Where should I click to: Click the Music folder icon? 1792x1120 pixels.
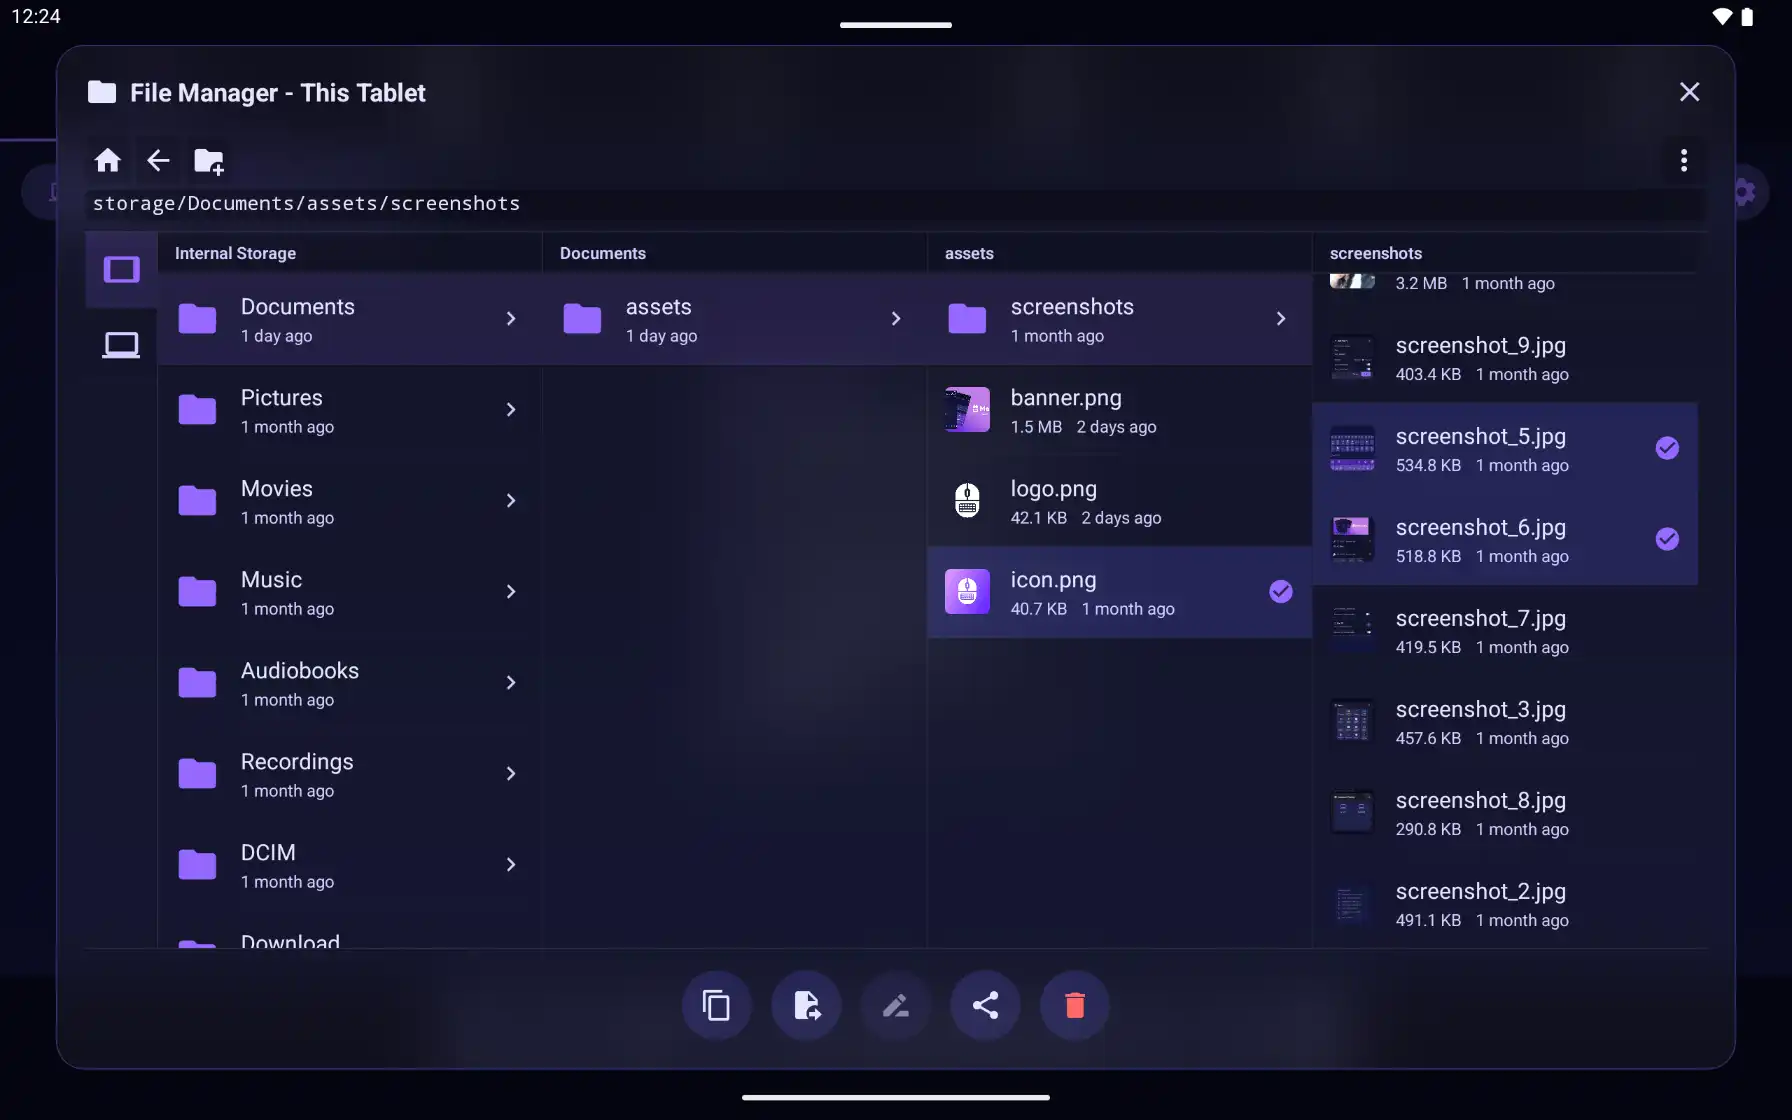click(x=197, y=592)
